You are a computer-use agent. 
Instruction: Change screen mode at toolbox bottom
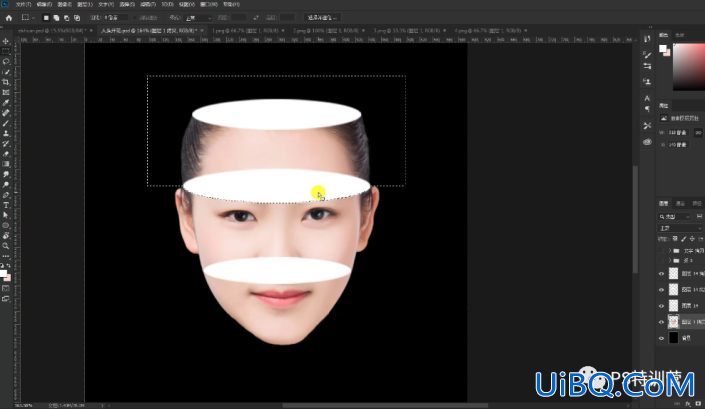6,299
